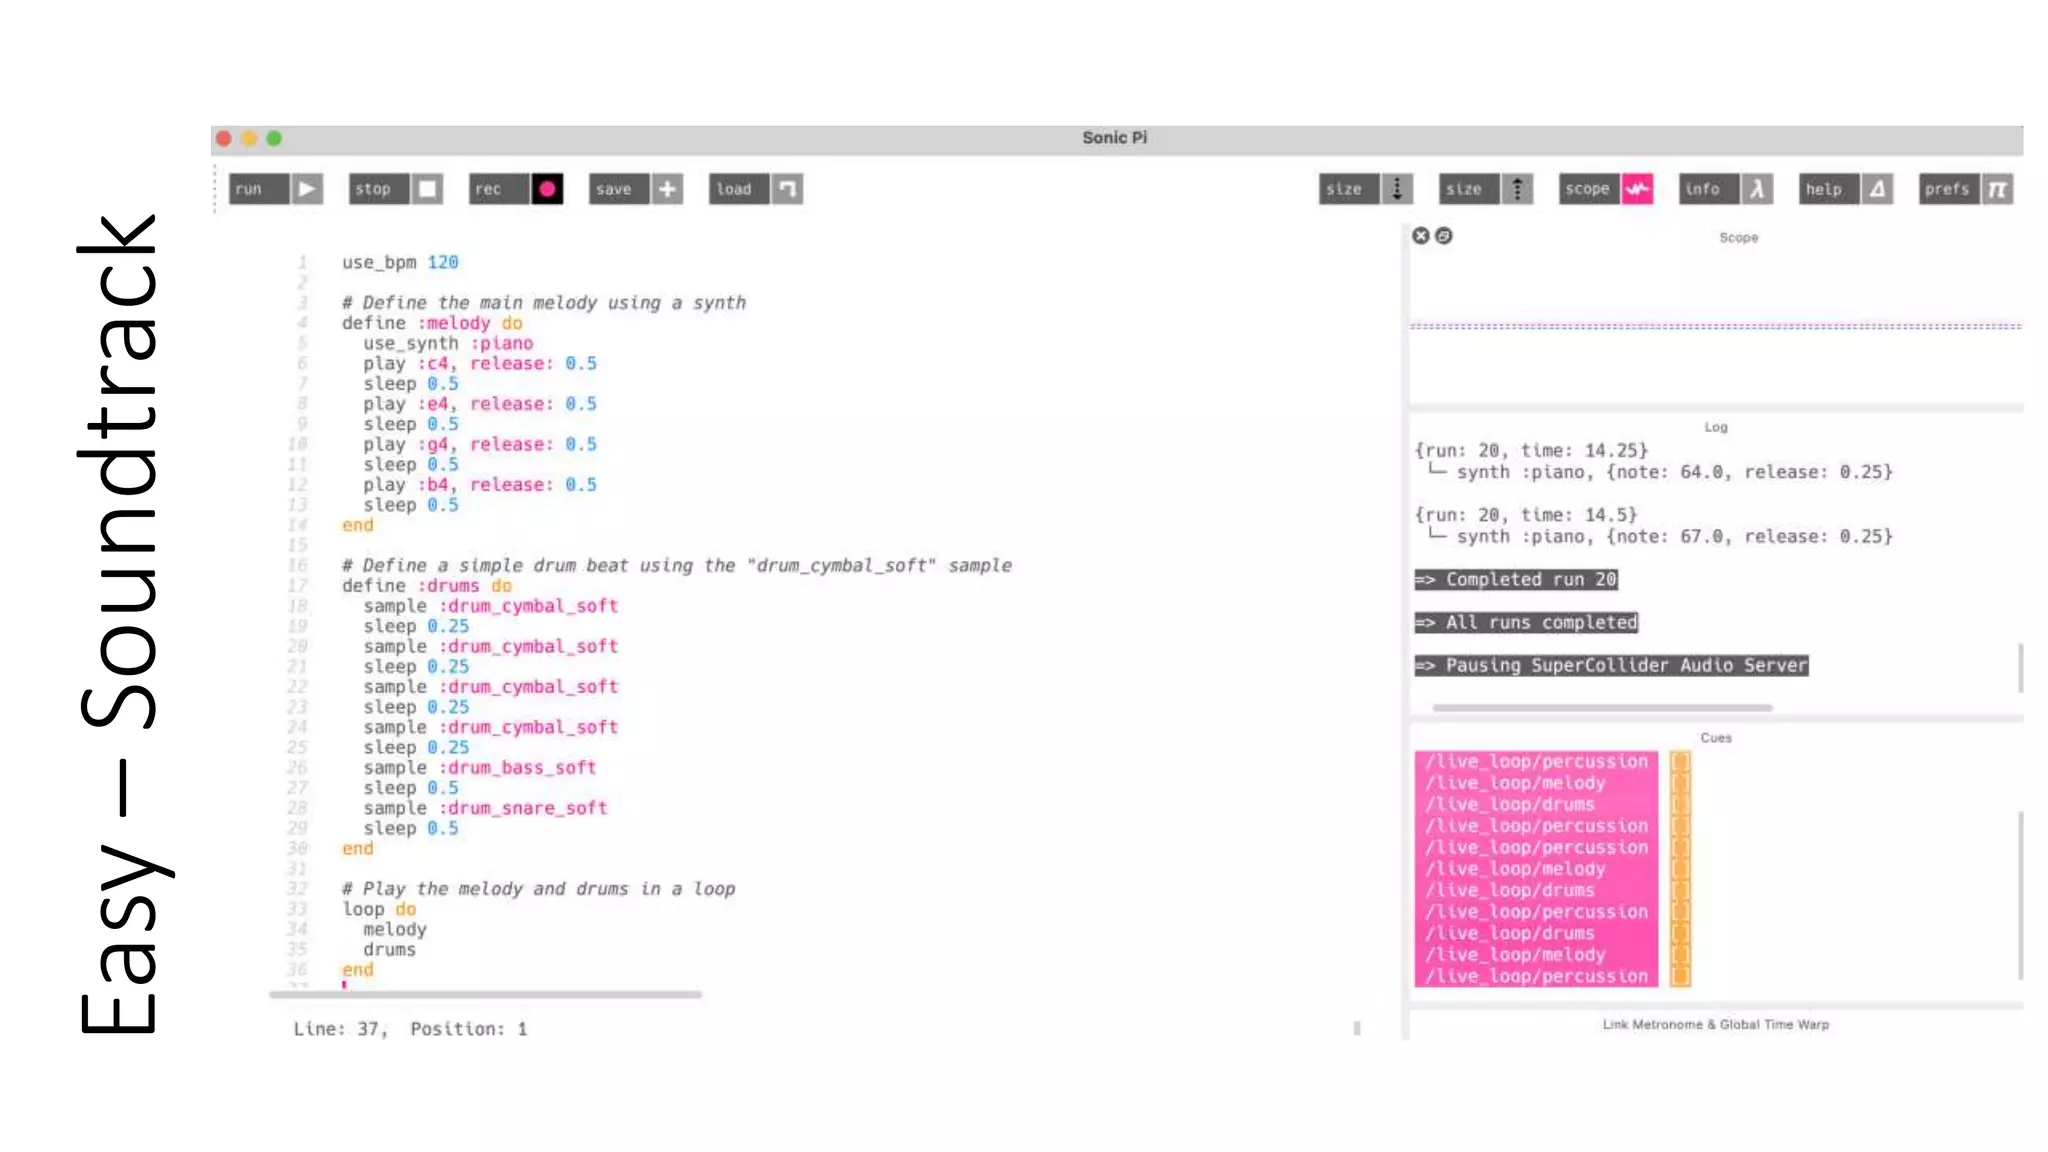Image resolution: width=2048 pixels, height=1152 pixels.
Task: Click the 'All runs completed' log message
Action: coord(1527,623)
